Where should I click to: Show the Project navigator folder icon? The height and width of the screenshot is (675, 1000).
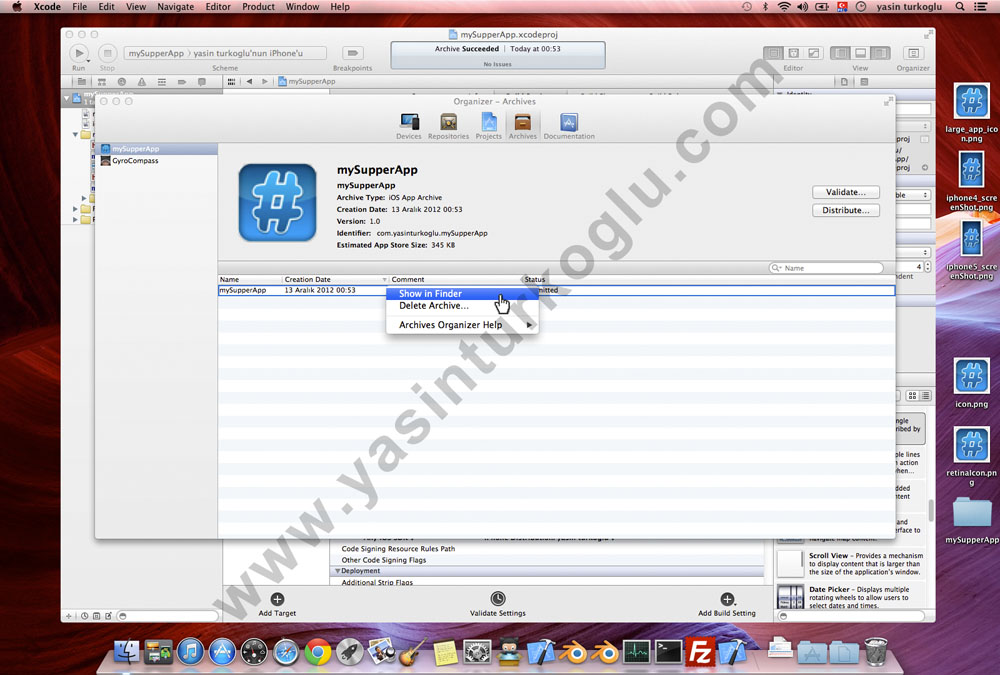tap(82, 82)
